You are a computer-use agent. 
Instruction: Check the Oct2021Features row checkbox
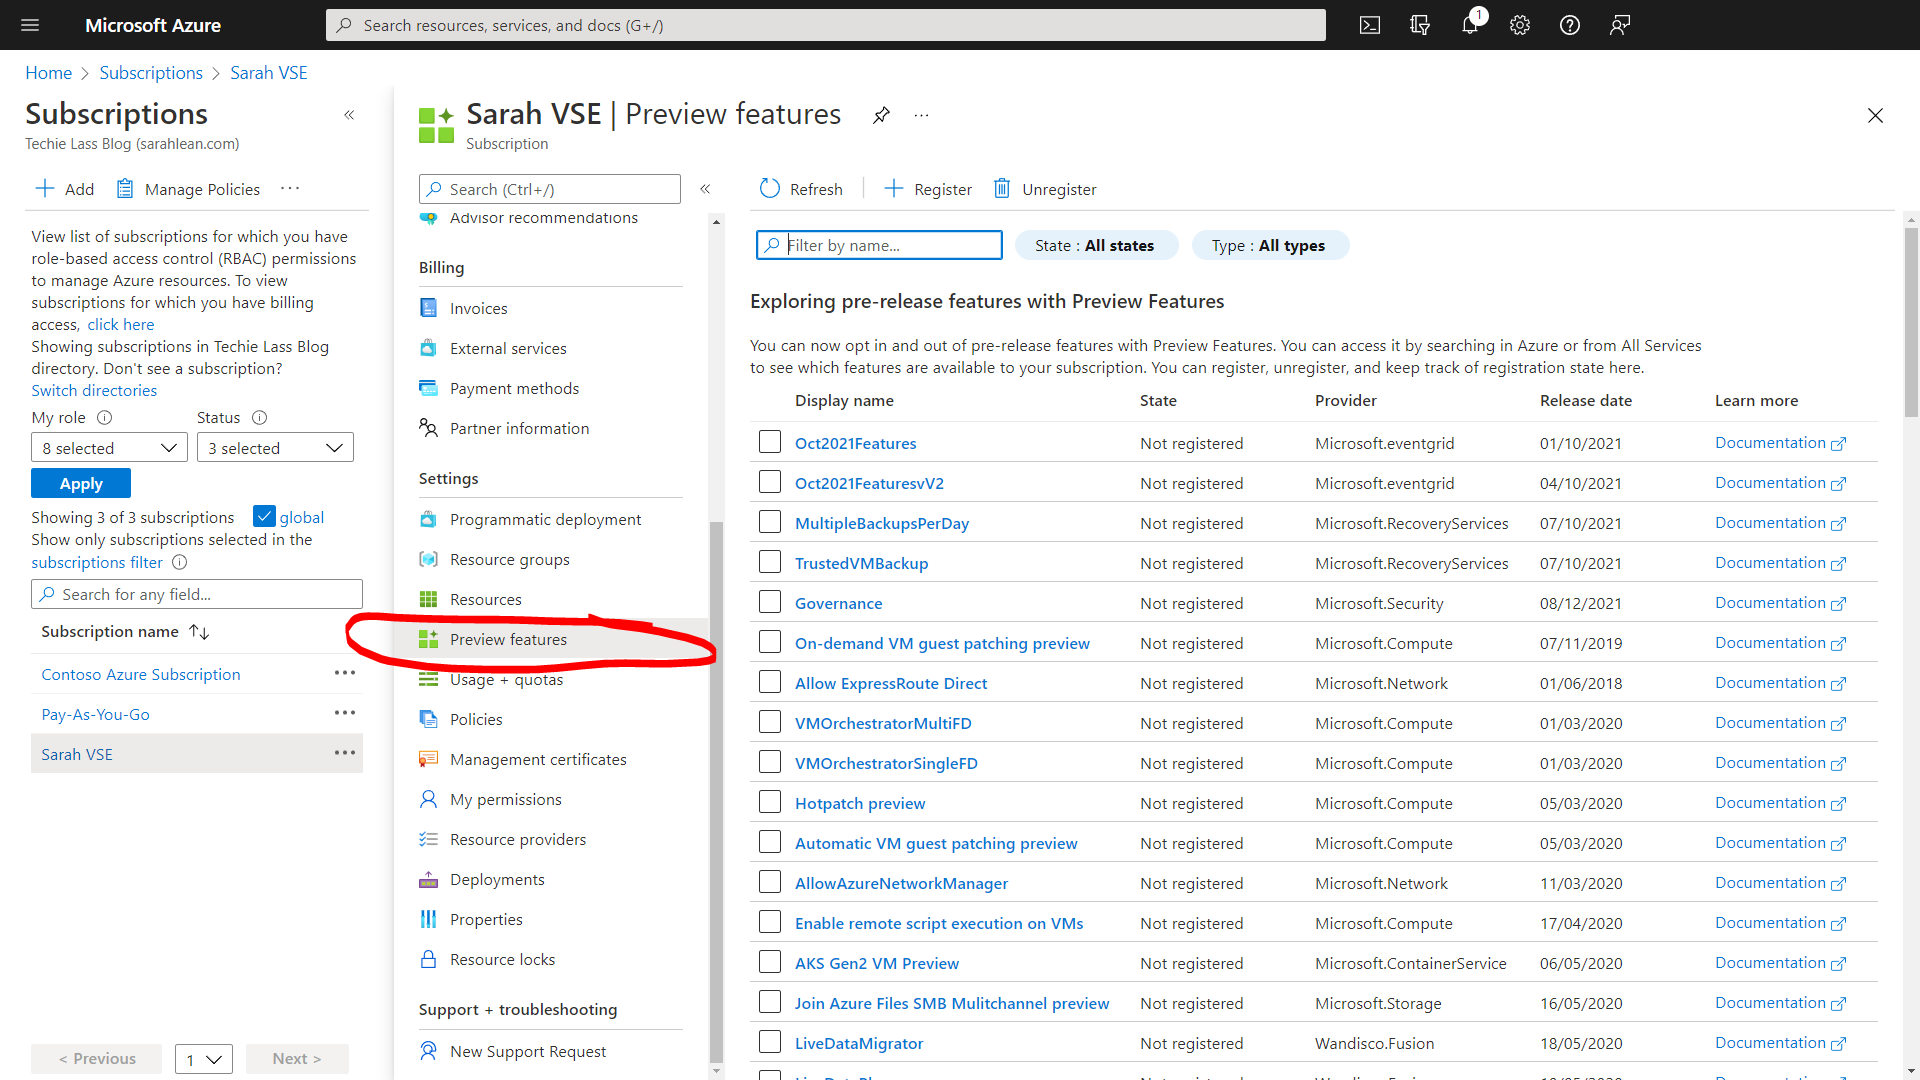point(769,442)
